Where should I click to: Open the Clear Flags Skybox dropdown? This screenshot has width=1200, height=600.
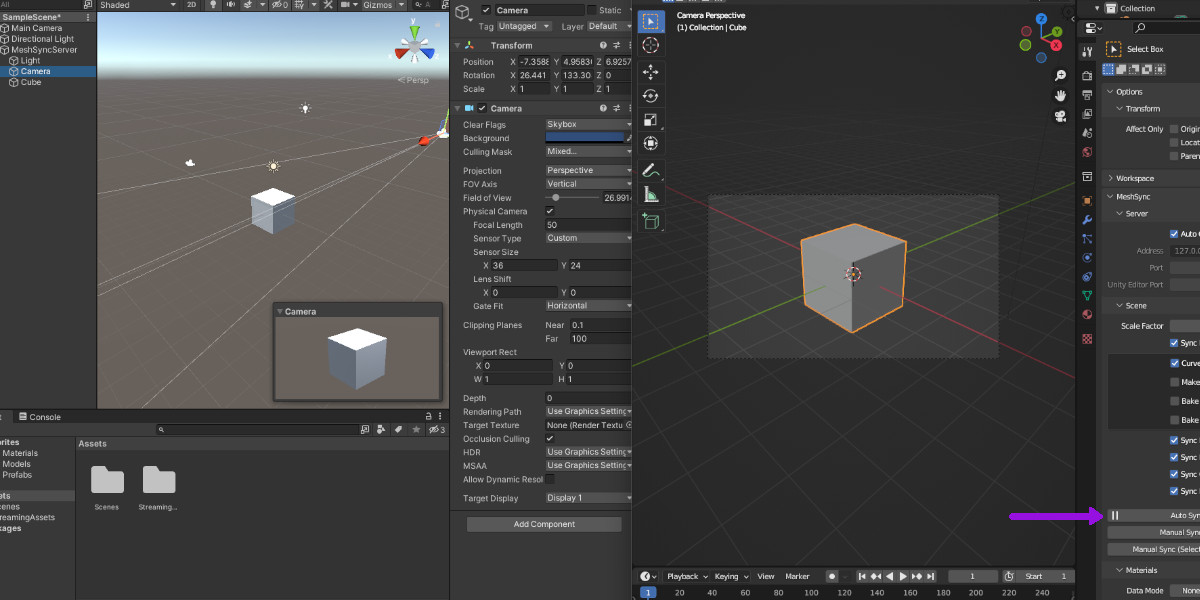[x=588, y=125]
